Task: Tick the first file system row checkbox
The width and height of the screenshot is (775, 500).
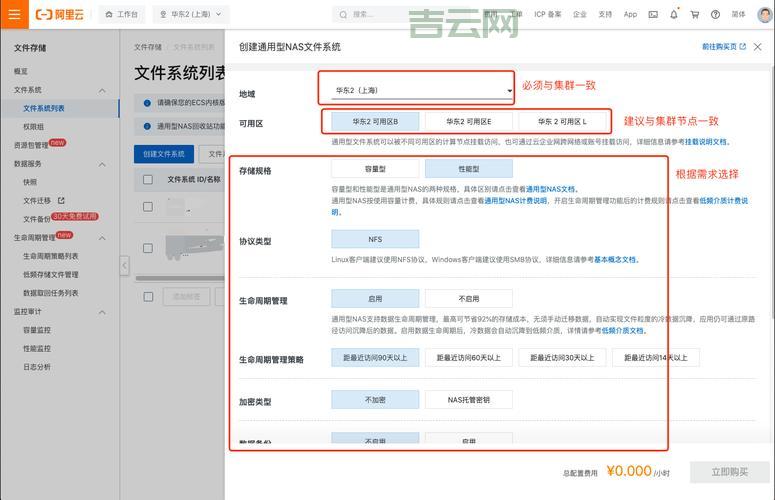Action: click(x=148, y=207)
